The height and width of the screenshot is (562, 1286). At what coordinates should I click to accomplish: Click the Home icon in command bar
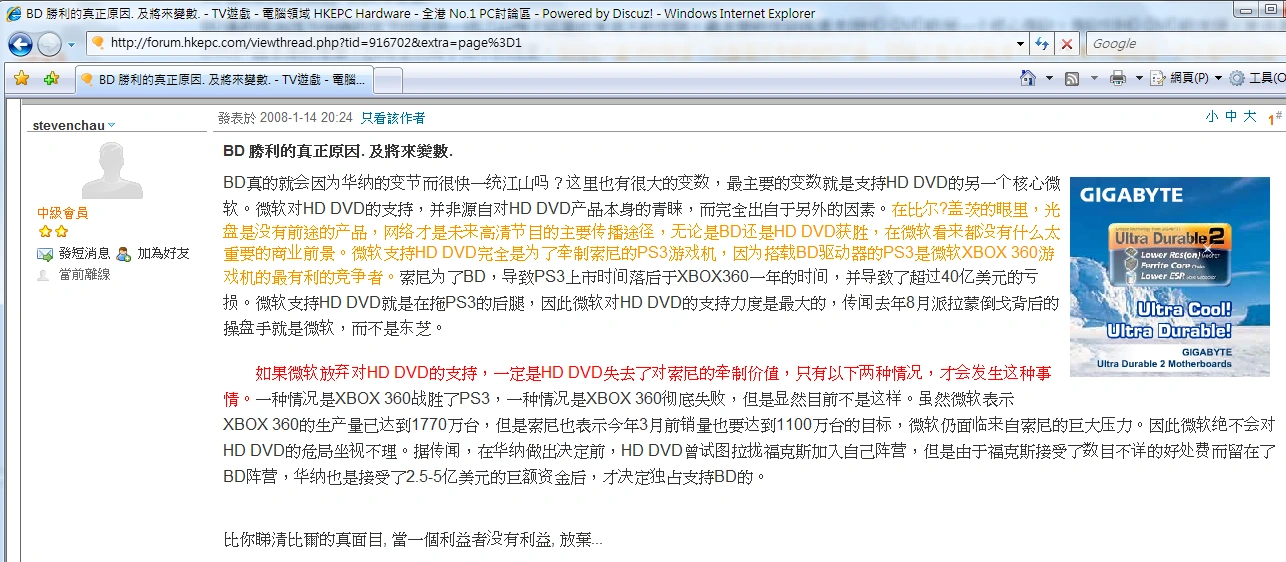[1028, 78]
